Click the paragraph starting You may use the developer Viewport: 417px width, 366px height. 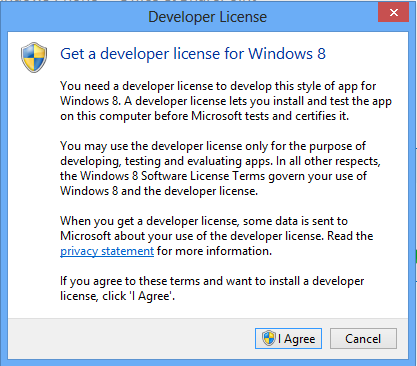(220, 168)
